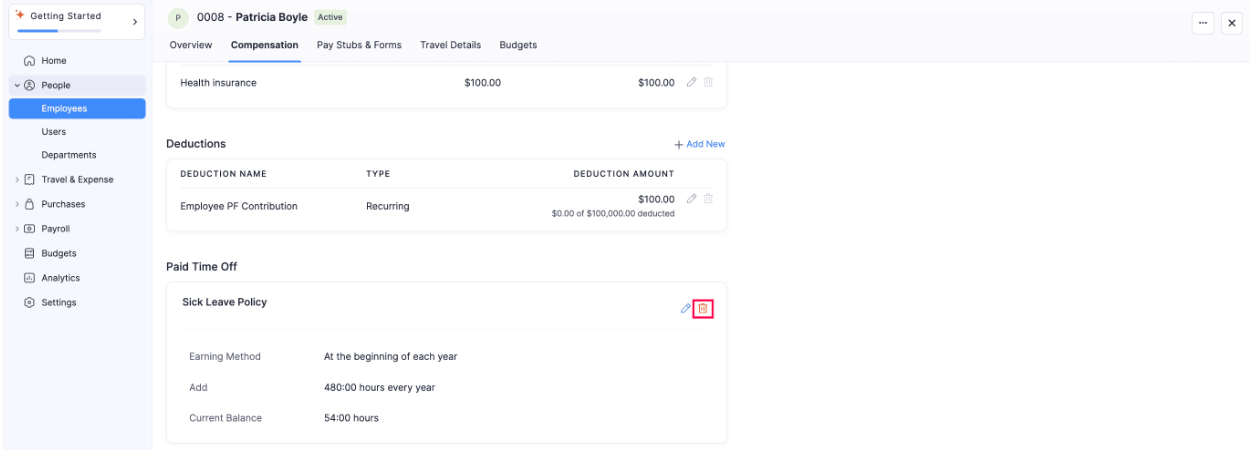Close the employee details panel
Image resolution: width=1256 pixels, height=450 pixels.
click(1231, 23)
